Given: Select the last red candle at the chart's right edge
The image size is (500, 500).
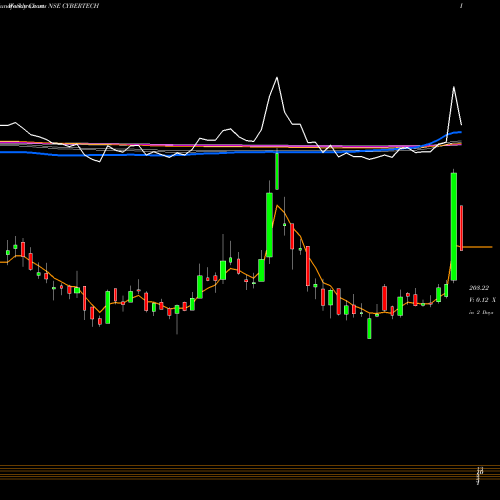Looking at the screenshot, I should 462,228.
